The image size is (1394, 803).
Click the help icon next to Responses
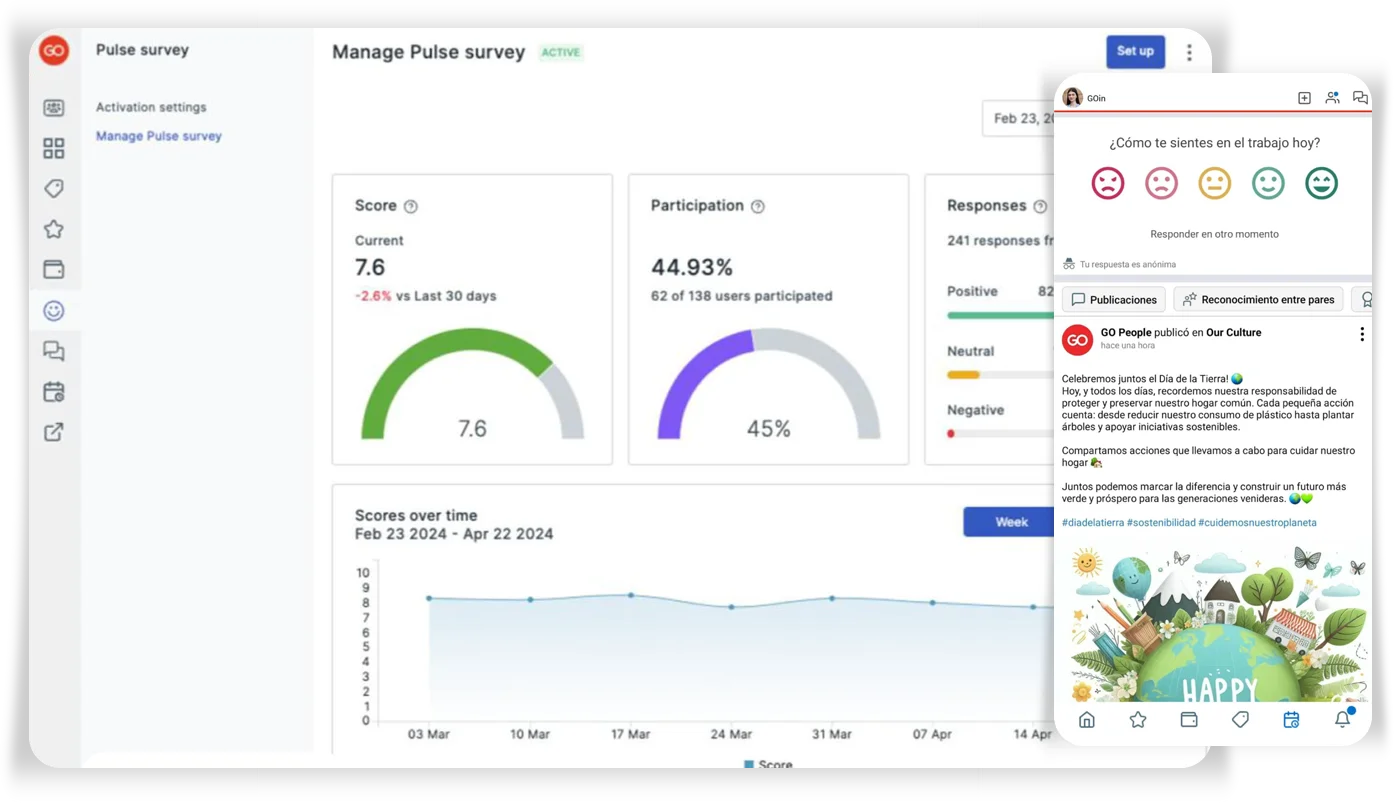1041,206
